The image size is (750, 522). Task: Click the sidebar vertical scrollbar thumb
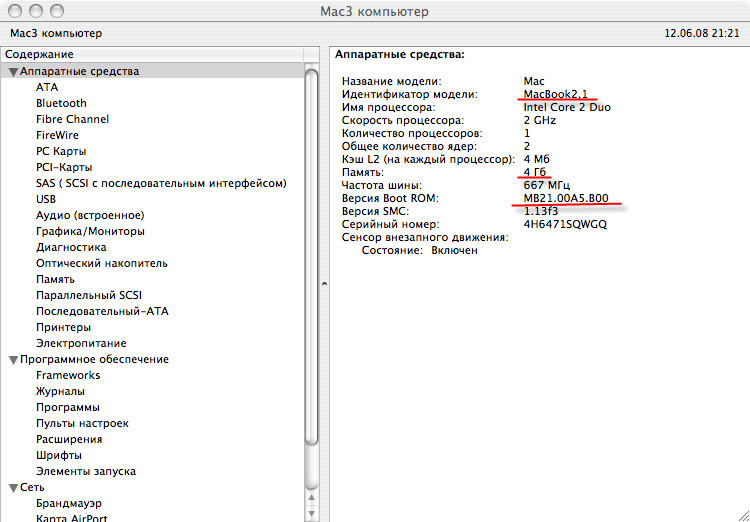point(311,258)
